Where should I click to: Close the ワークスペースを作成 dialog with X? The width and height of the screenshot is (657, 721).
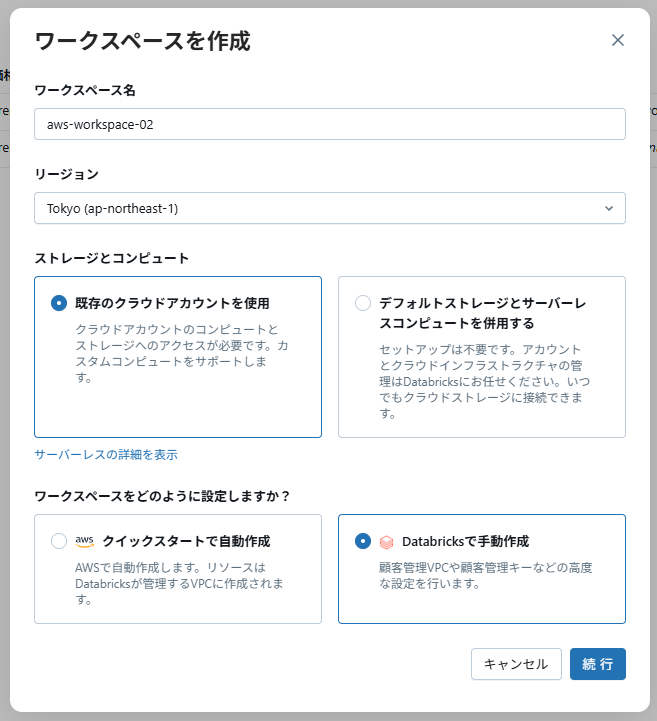pos(618,40)
